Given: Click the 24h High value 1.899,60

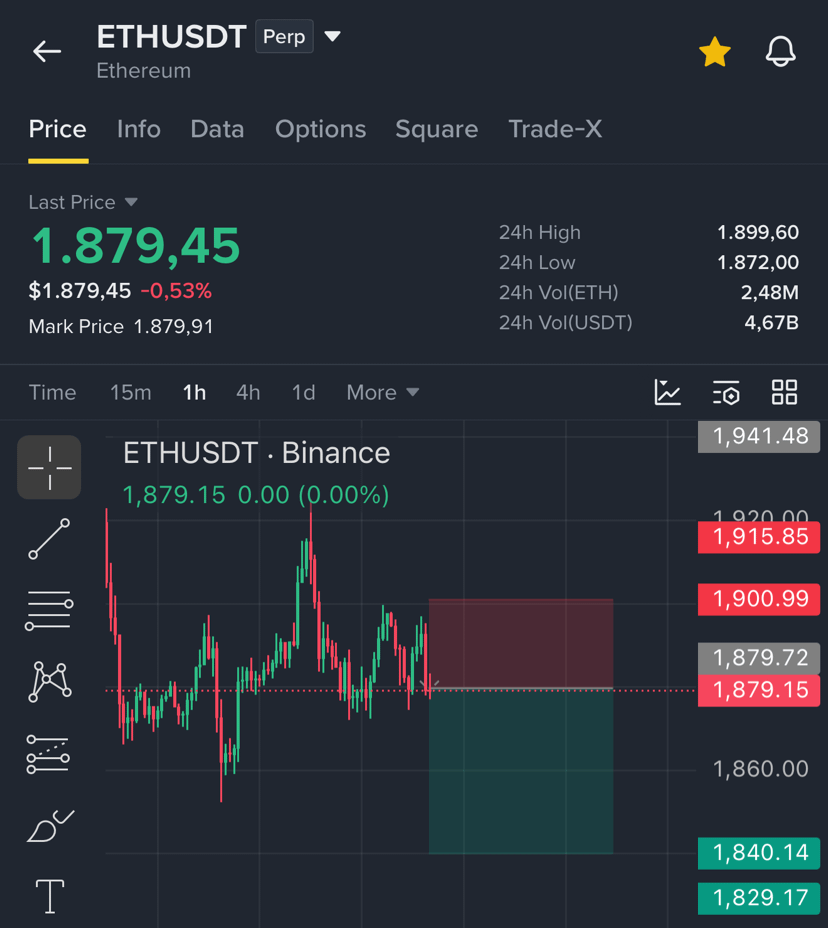Looking at the screenshot, I should click(x=758, y=233).
